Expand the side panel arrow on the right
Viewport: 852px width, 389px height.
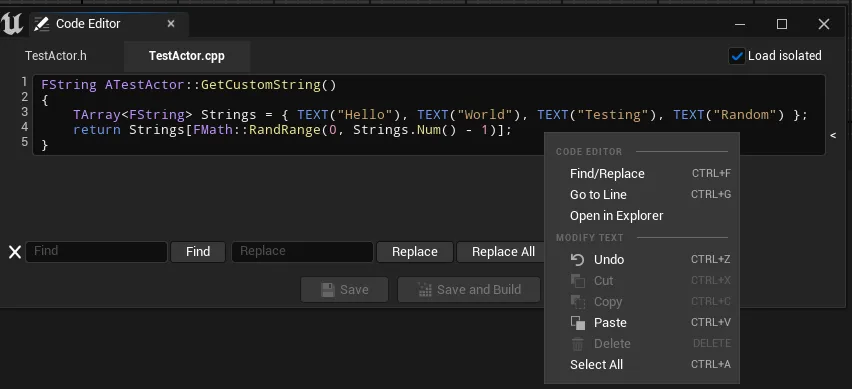coord(833,135)
